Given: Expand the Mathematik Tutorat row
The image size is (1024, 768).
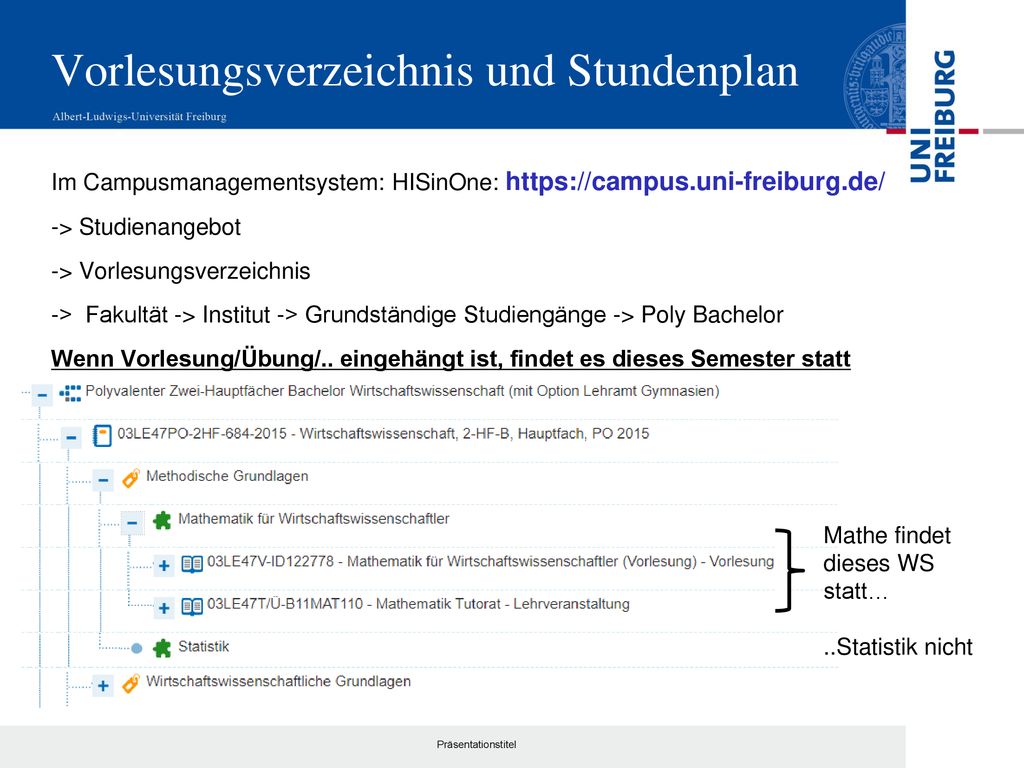Looking at the screenshot, I should (x=164, y=608).
